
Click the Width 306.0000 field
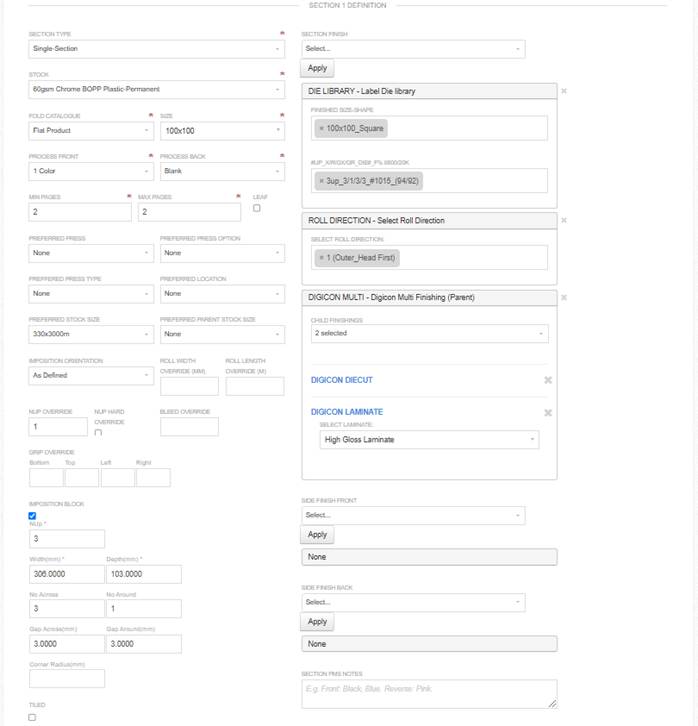coord(67,574)
